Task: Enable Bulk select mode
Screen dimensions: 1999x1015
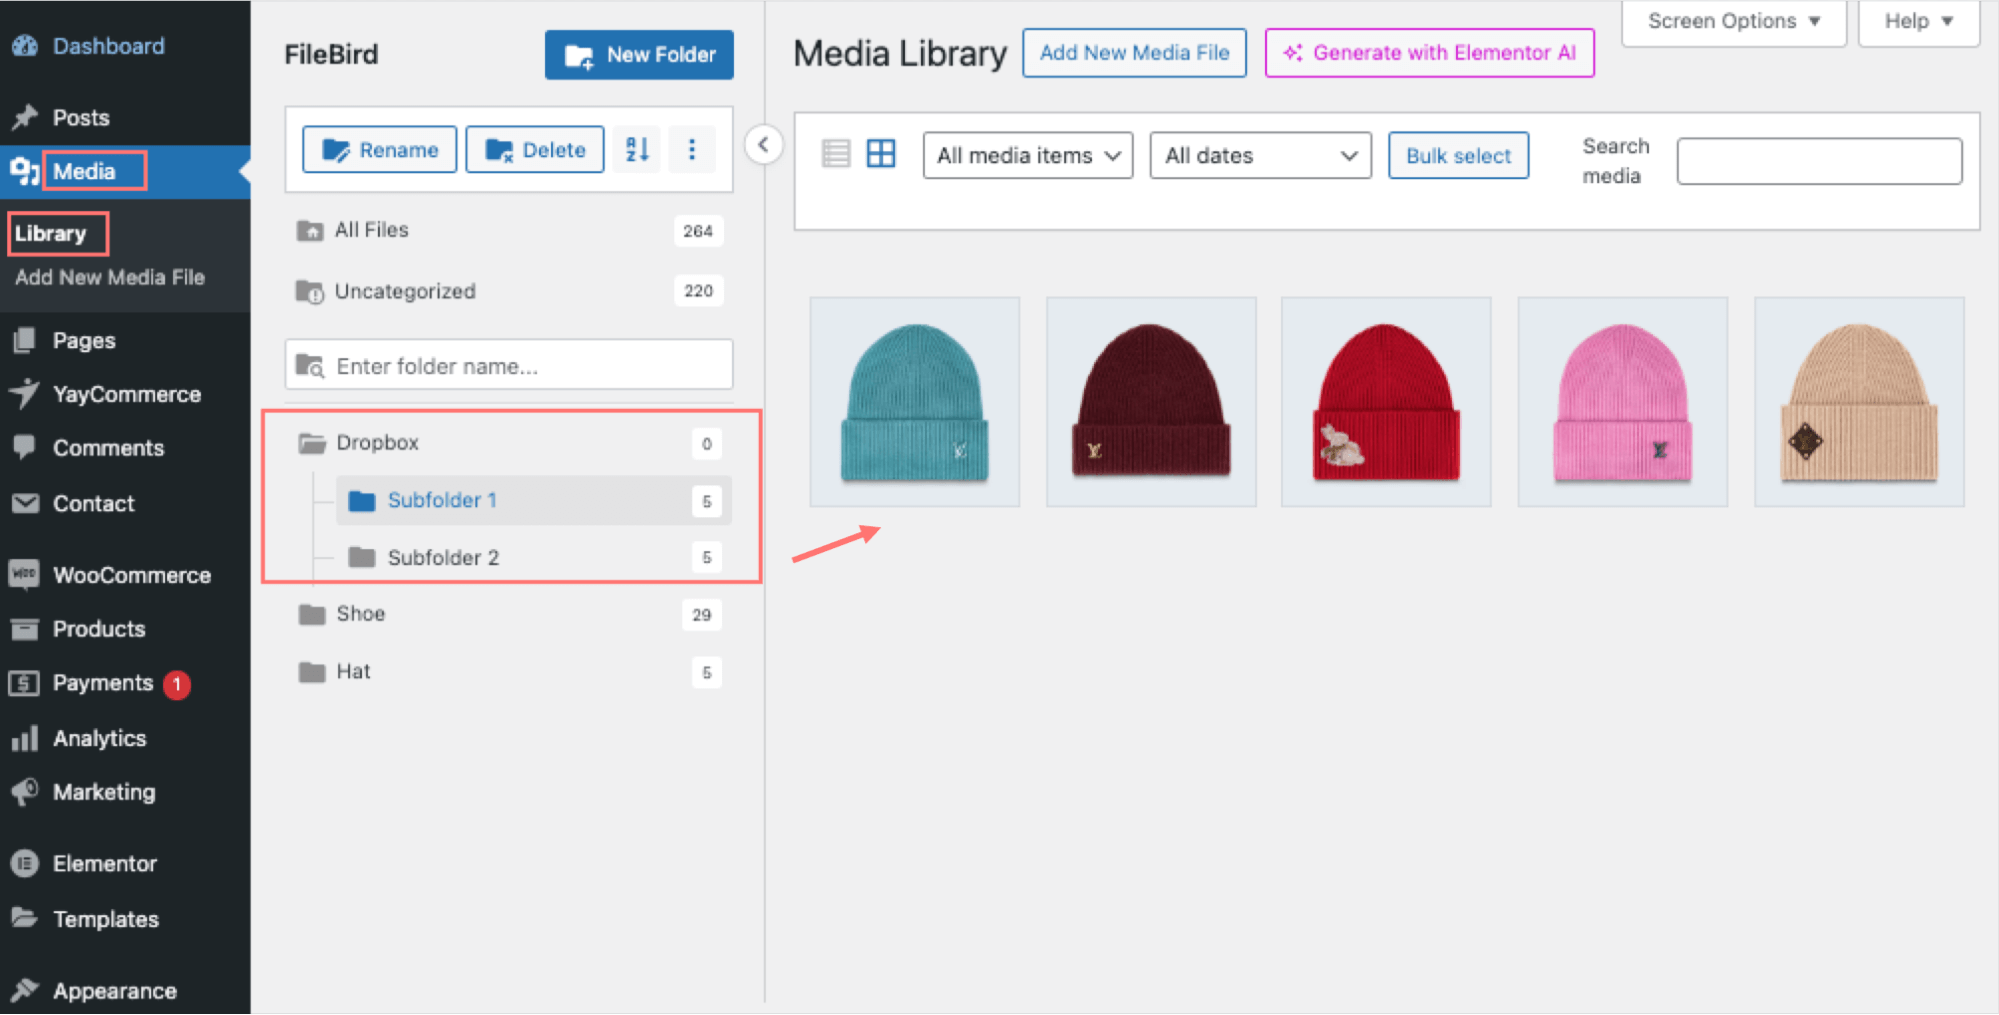Action: [x=1457, y=156]
